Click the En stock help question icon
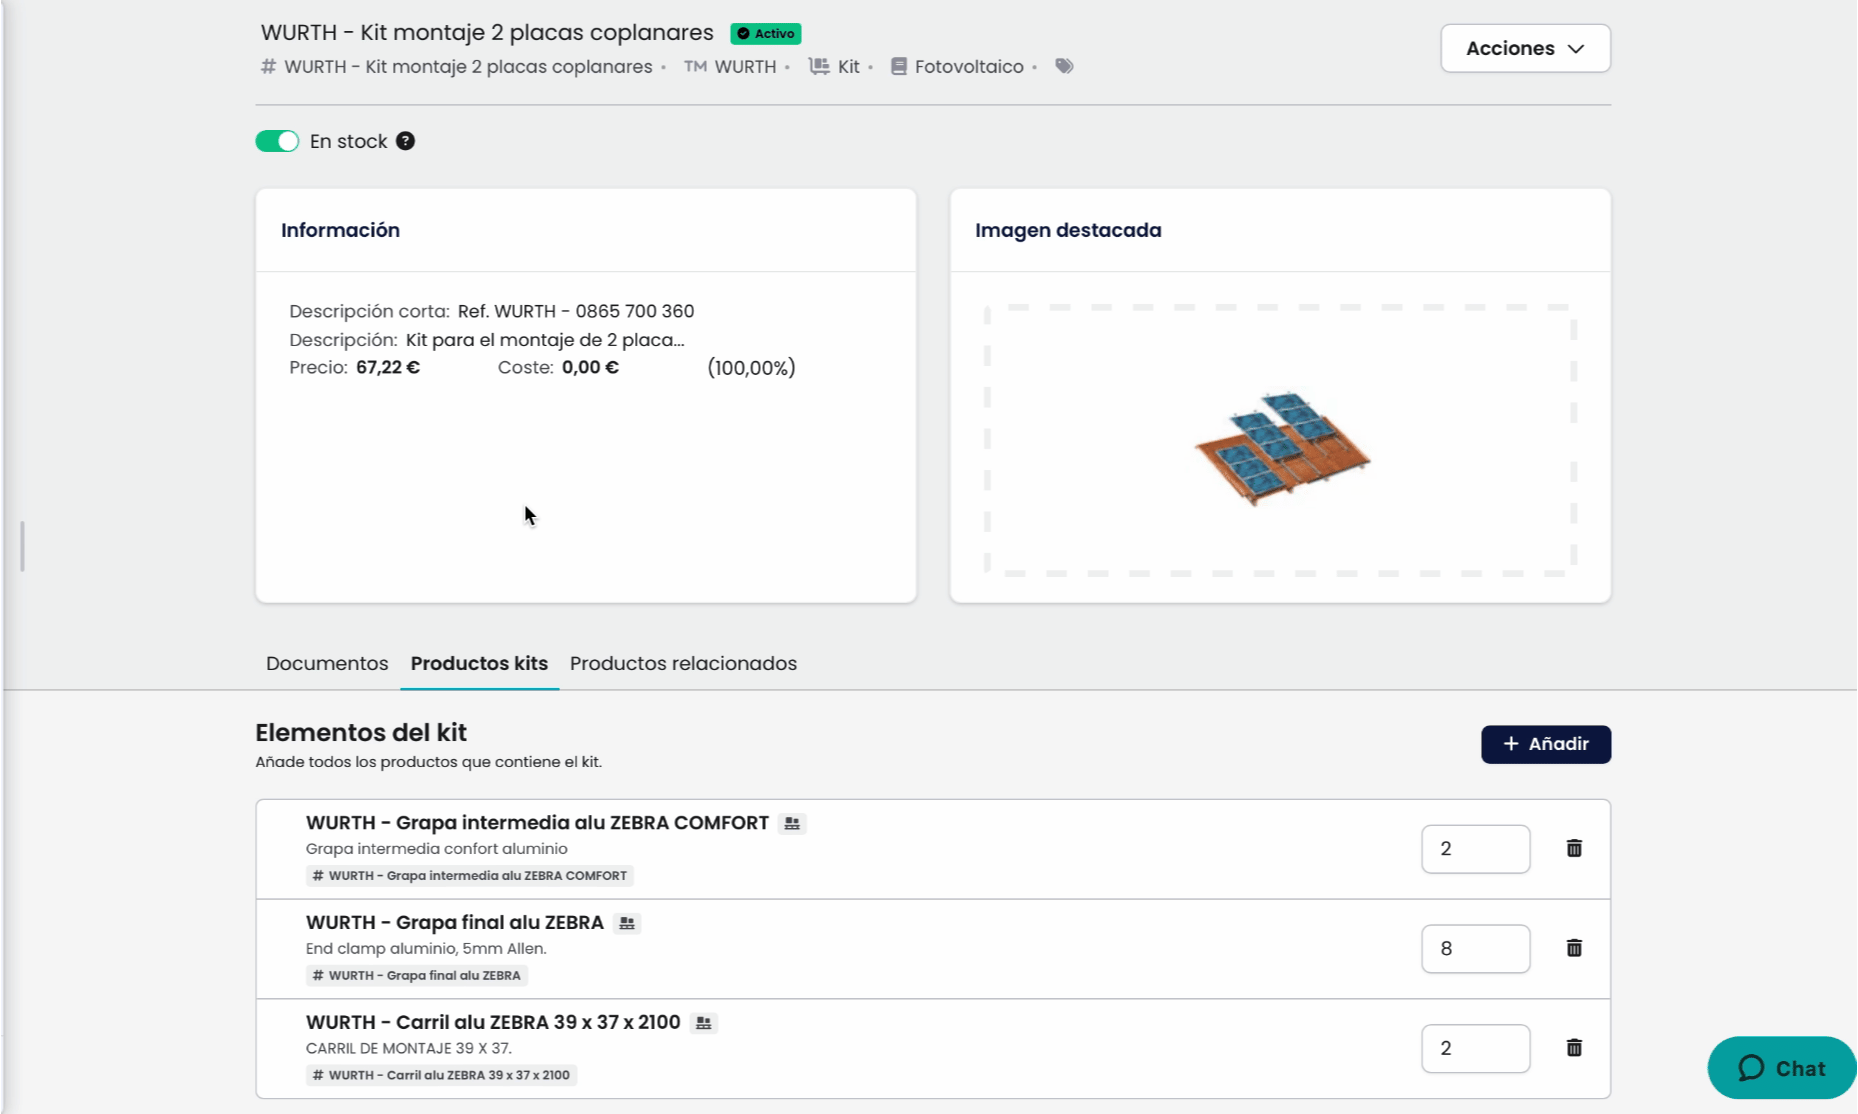The width and height of the screenshot is (1858, 1114). [x=405, y=141]
